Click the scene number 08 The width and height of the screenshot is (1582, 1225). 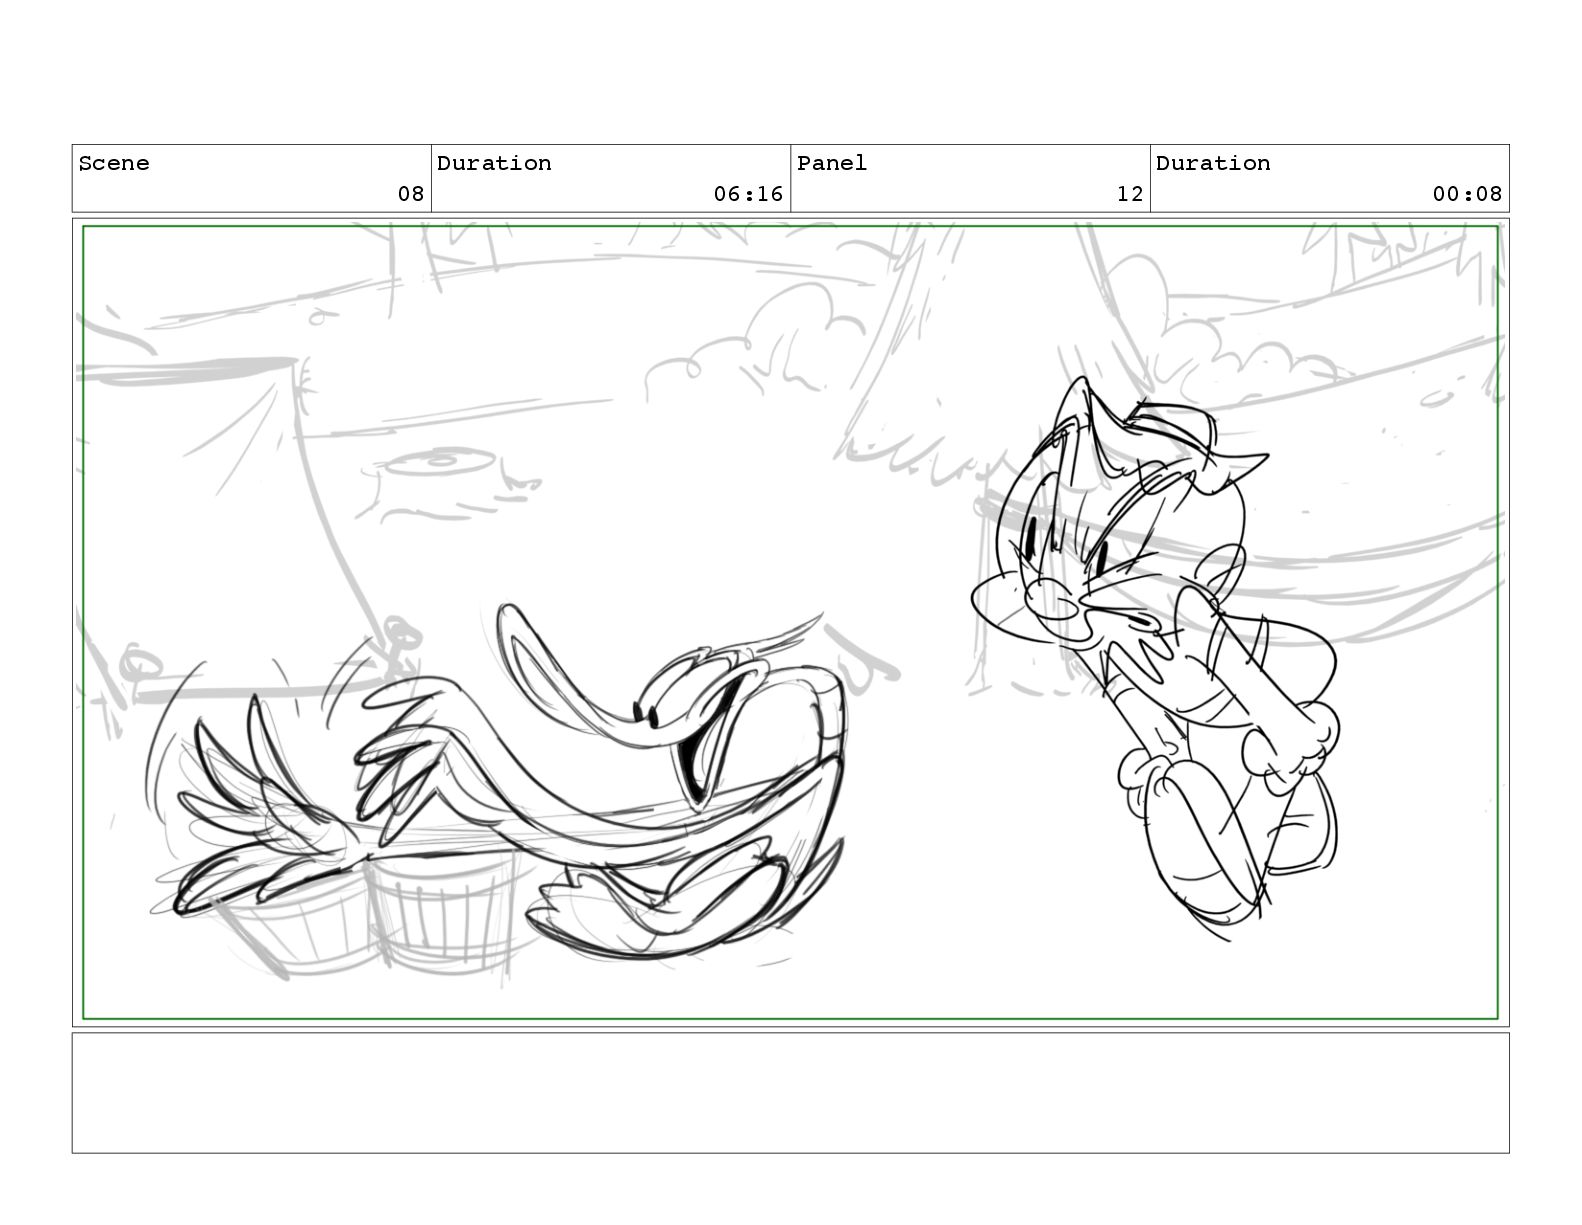pos(411,194)
